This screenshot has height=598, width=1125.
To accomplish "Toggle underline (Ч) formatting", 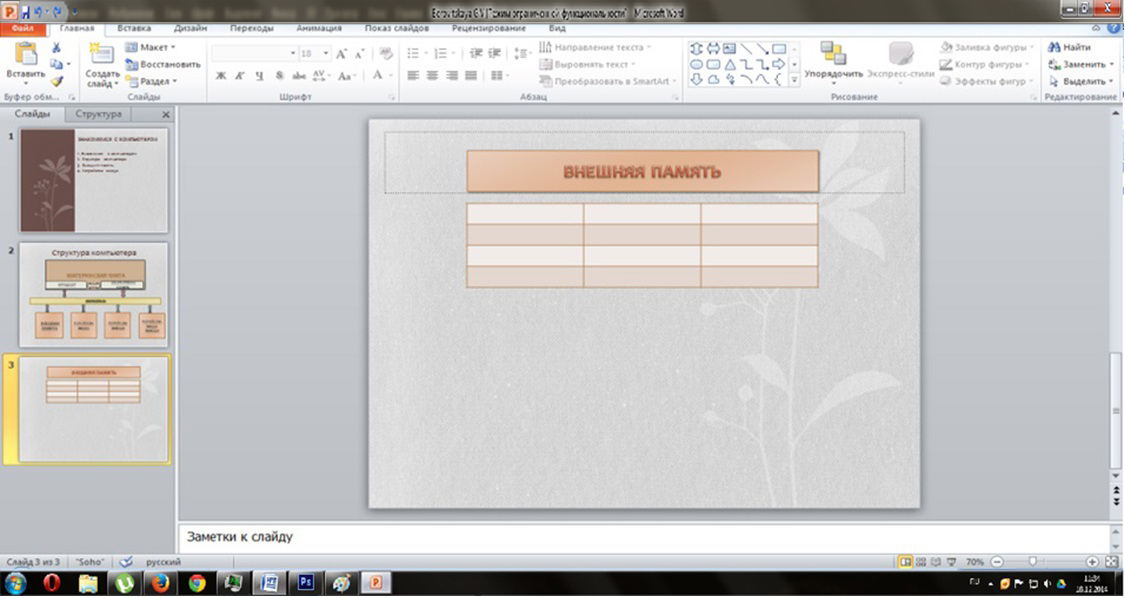I will pos(260,76).
